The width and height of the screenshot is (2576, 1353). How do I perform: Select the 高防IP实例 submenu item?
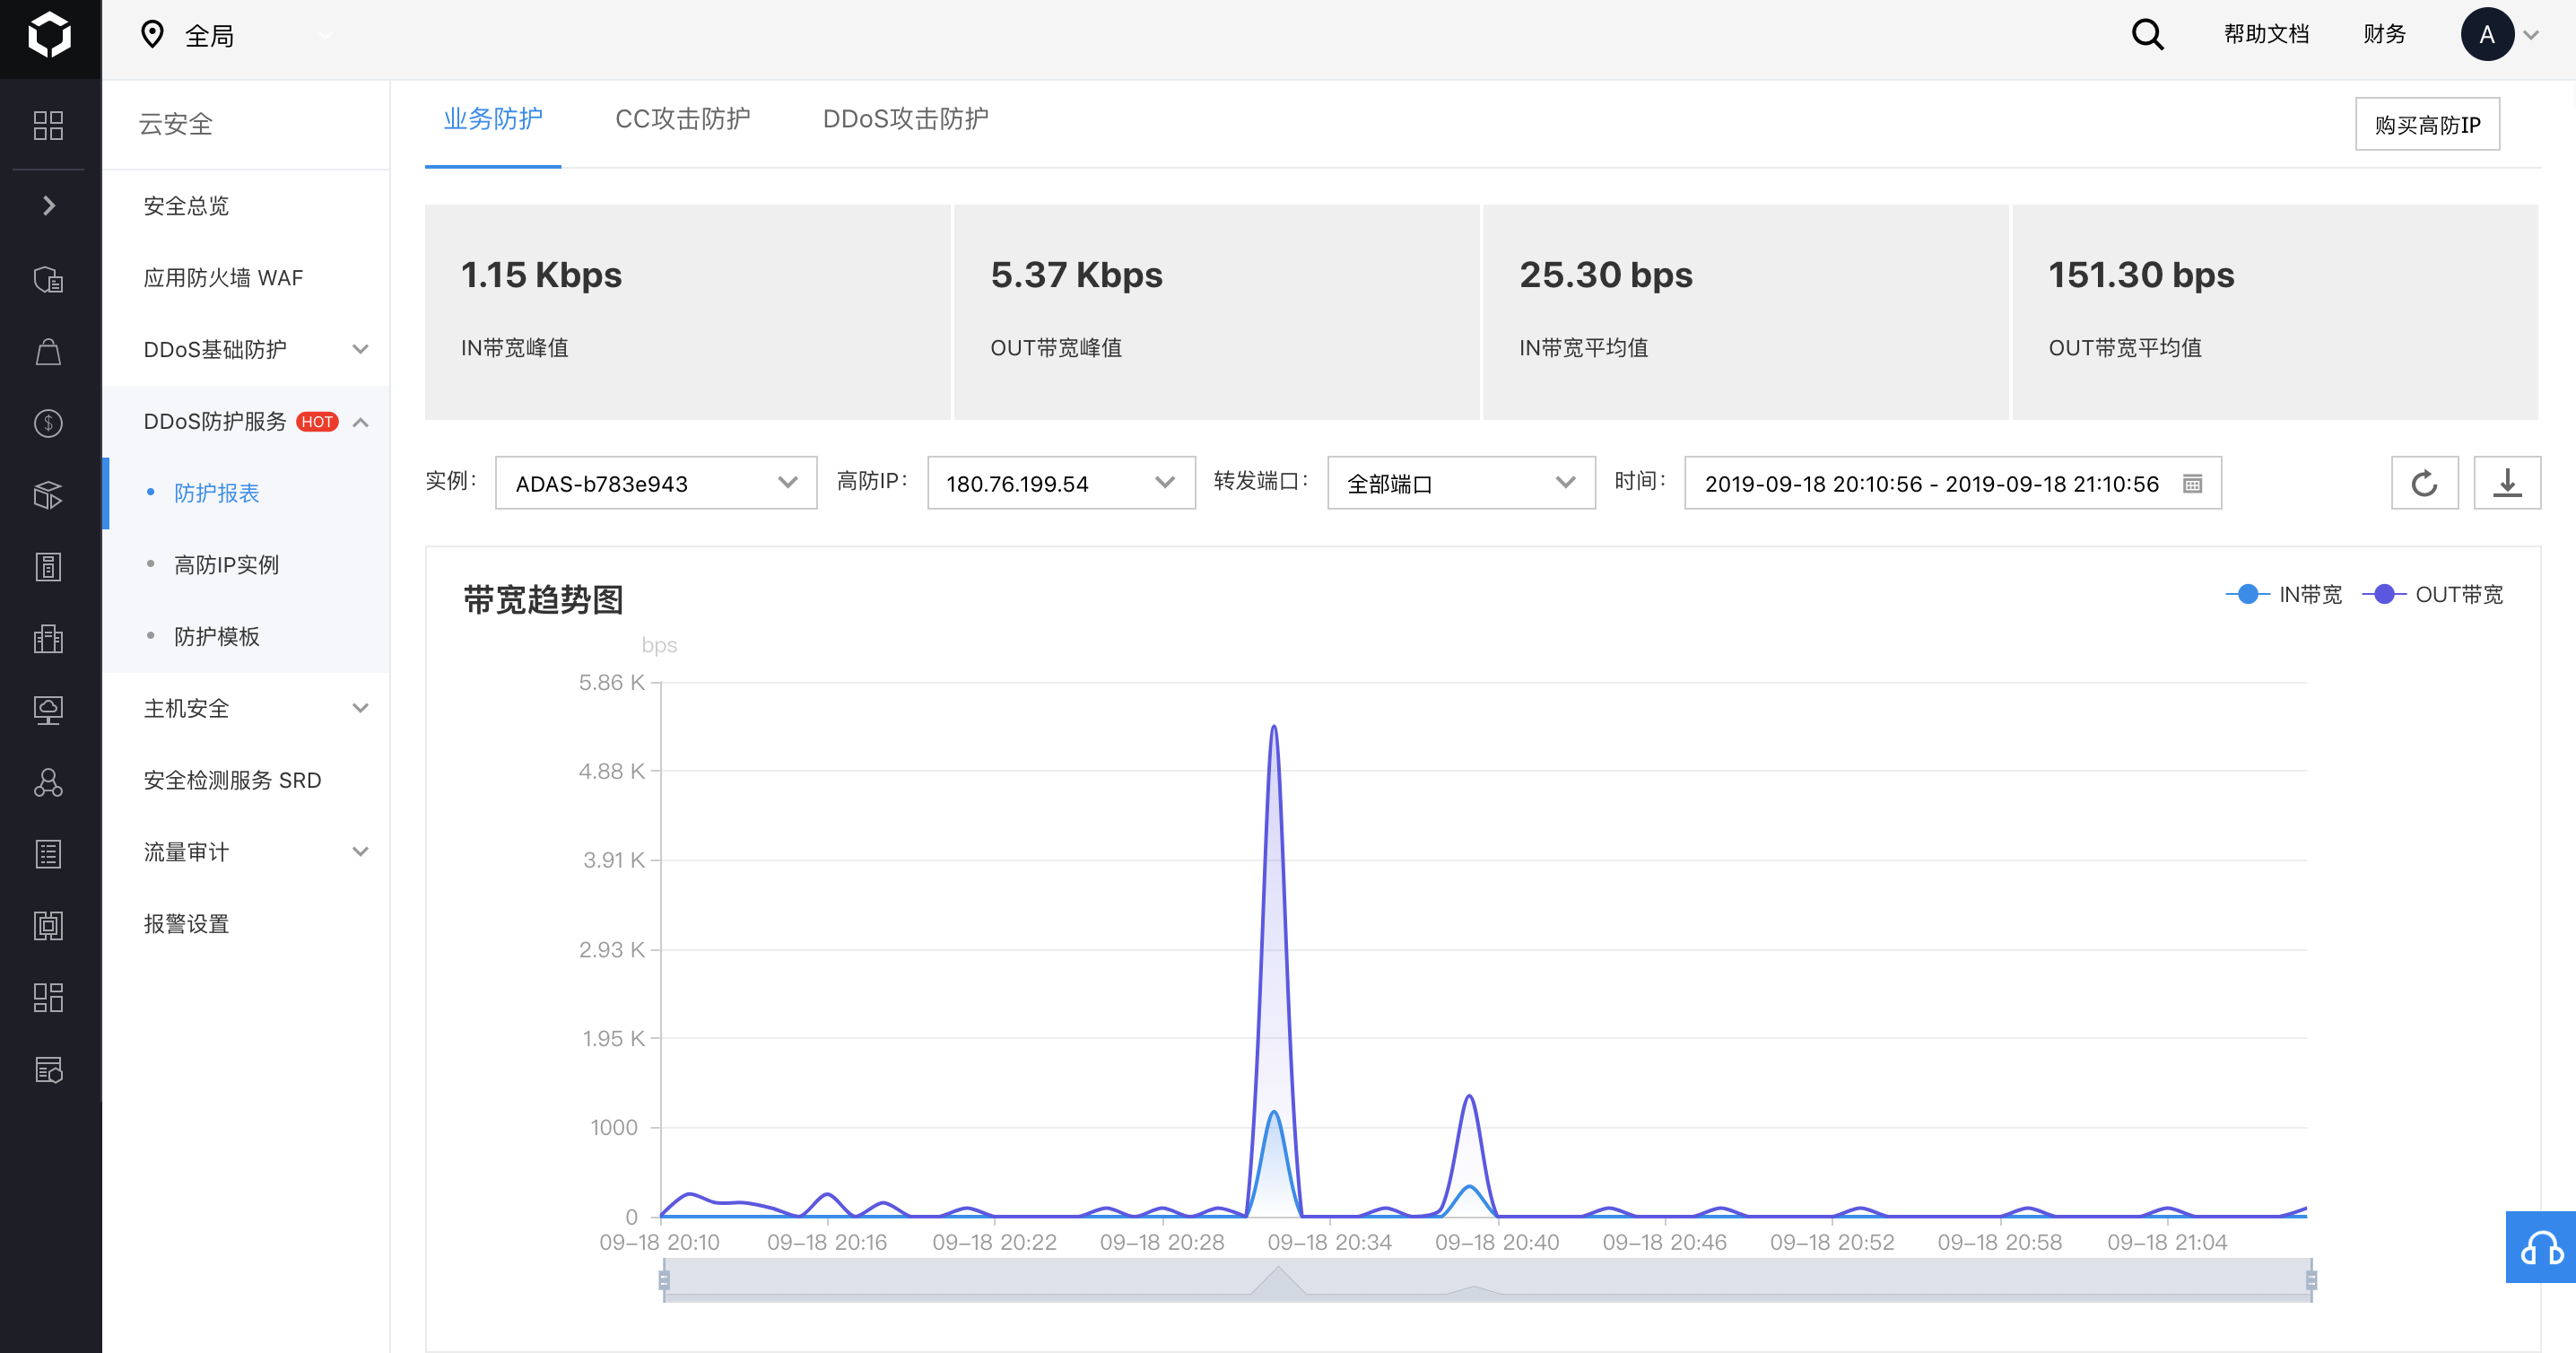tap(226, 565)
